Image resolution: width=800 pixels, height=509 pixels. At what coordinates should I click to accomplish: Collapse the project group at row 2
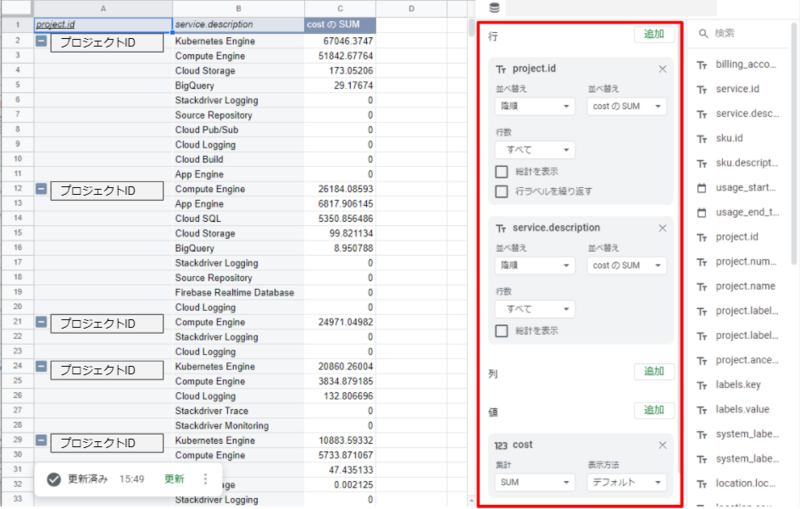[x=41, y=41]
